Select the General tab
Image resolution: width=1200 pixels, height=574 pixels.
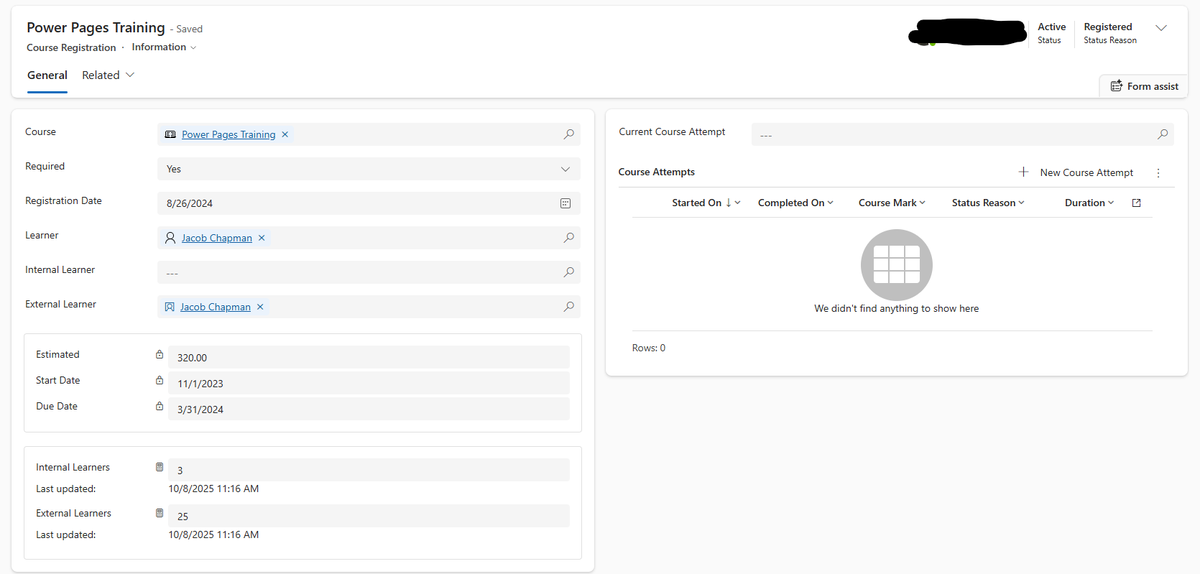click(x=47, y=75)
